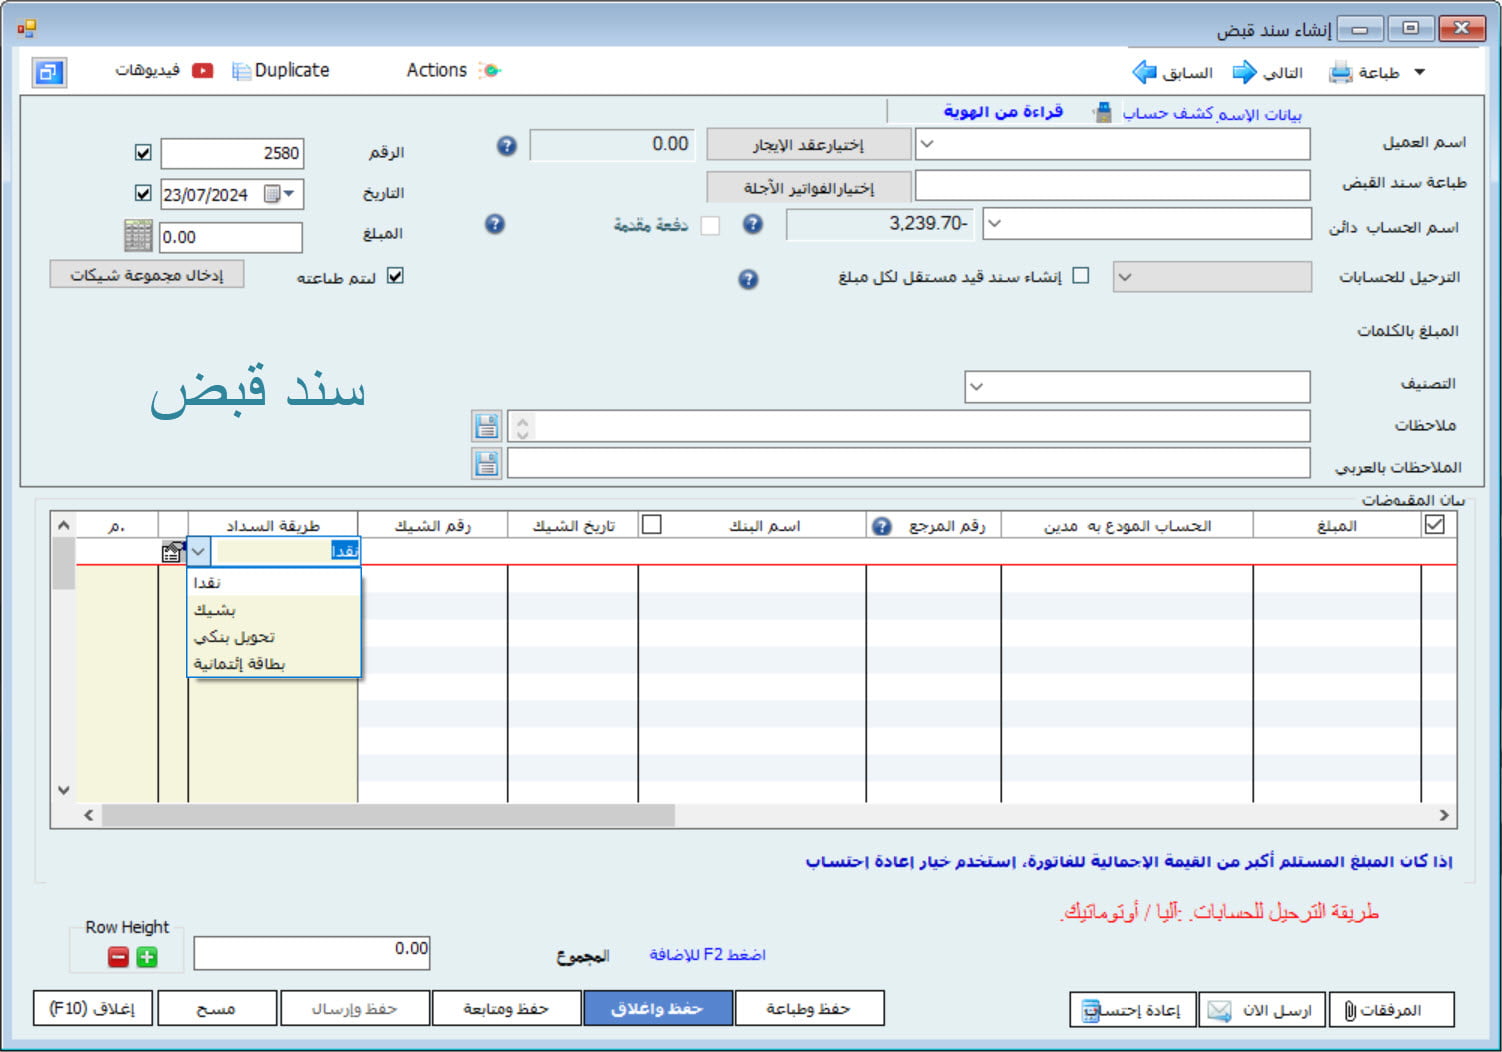Select تحويل بنكي from payment method list

[234, 637]
